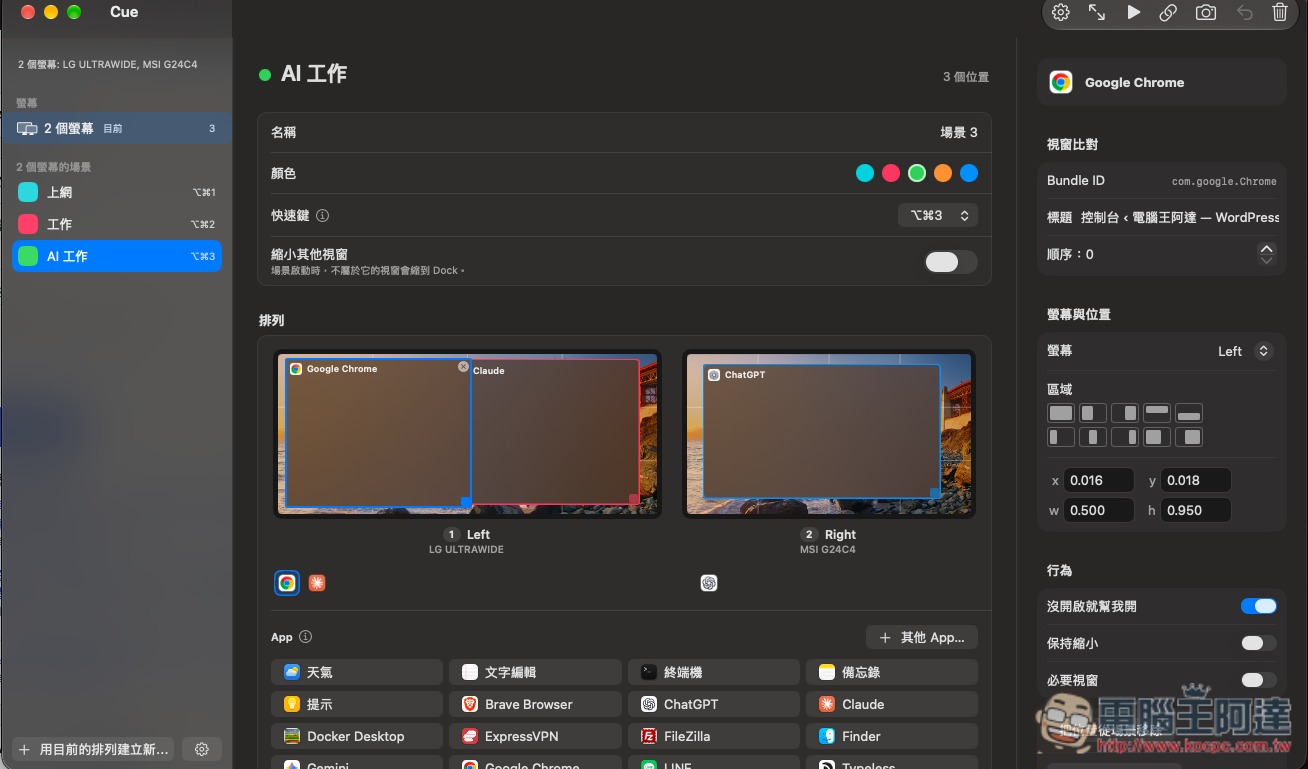This screenshot has width=1308, height=769.
Task: Add the Finder app
Action: [x=892, y=736]
